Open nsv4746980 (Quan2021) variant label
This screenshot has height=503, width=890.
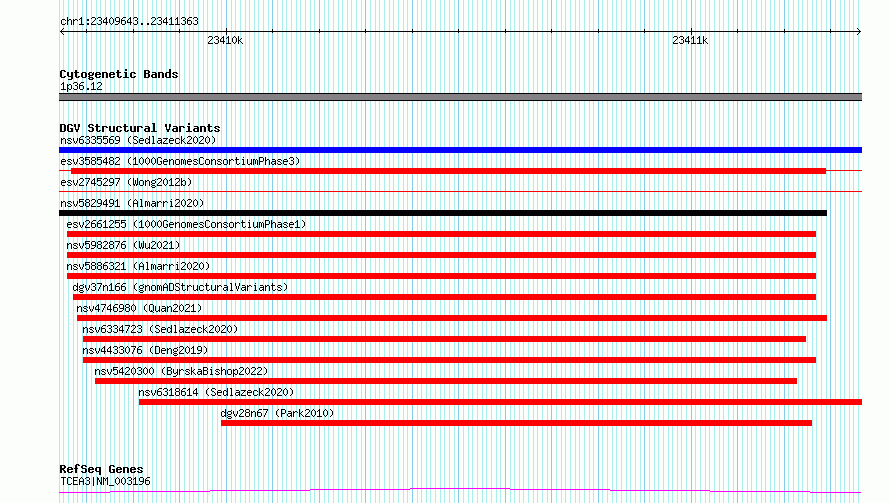point(139,308)
